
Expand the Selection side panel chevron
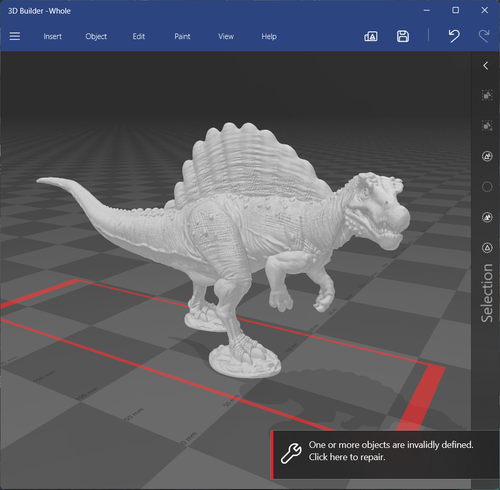point(486,66)
